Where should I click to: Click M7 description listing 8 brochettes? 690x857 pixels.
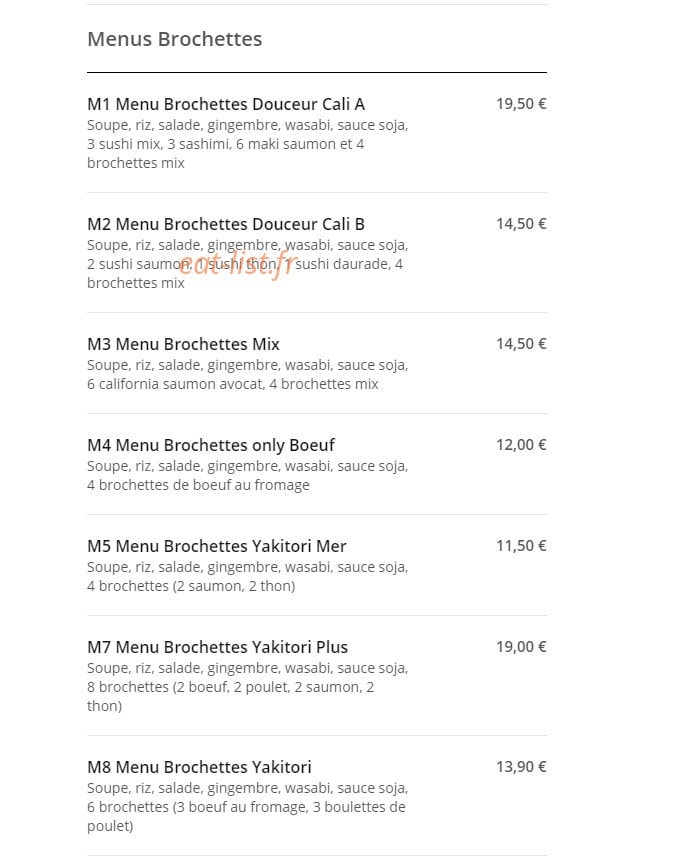pyautogui.click(x=248, y=687)
